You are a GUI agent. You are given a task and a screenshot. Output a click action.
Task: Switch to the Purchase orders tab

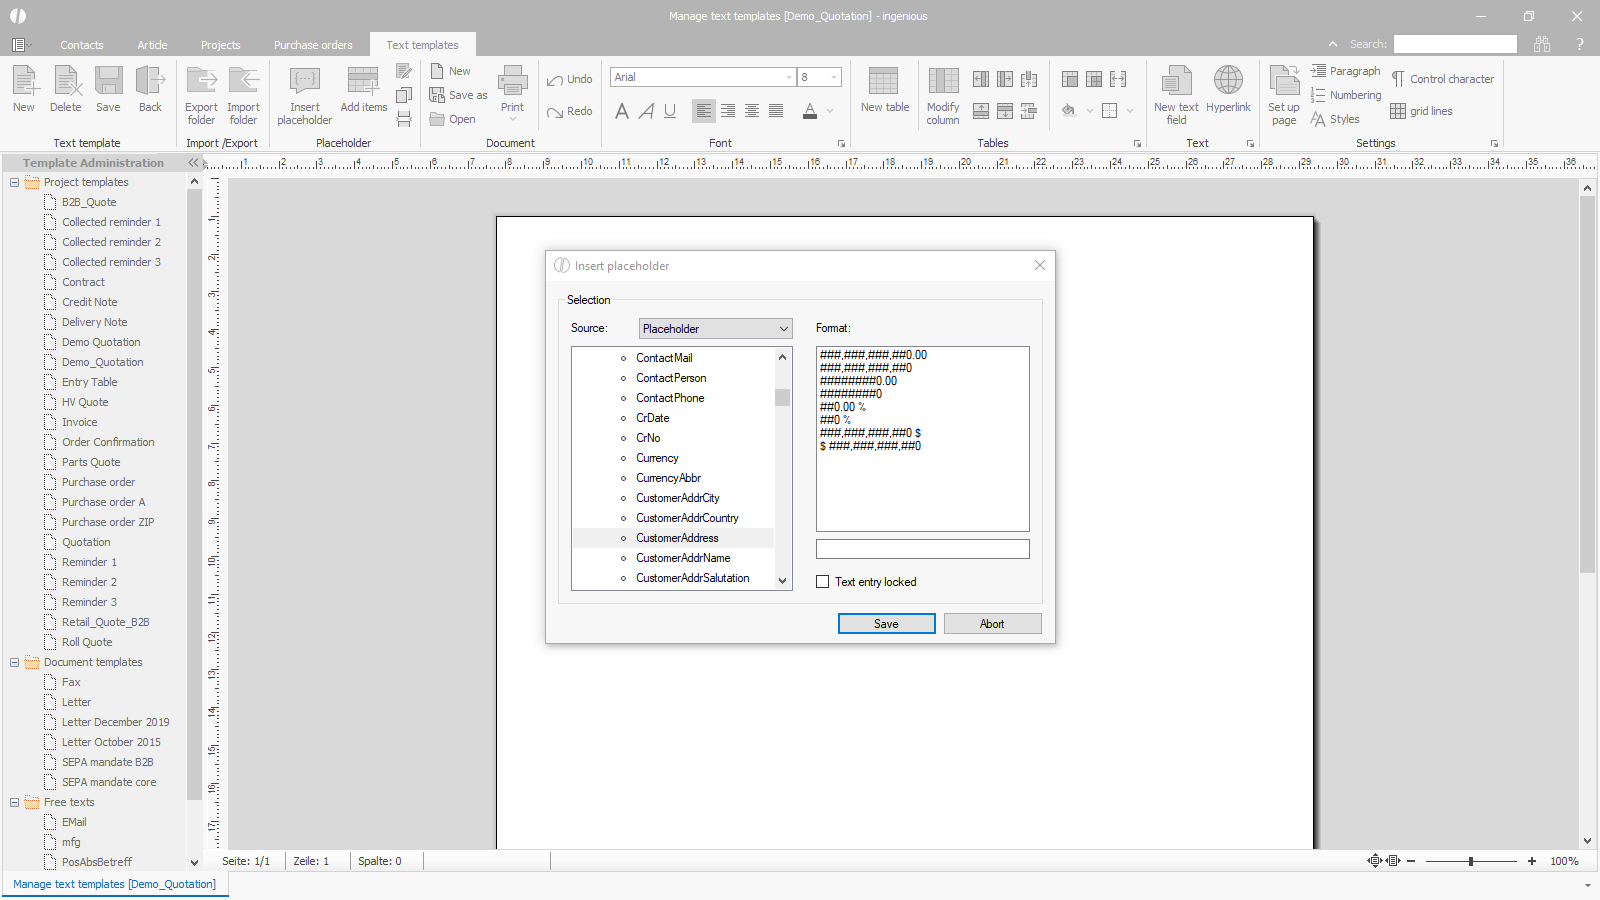click(313, 45)
